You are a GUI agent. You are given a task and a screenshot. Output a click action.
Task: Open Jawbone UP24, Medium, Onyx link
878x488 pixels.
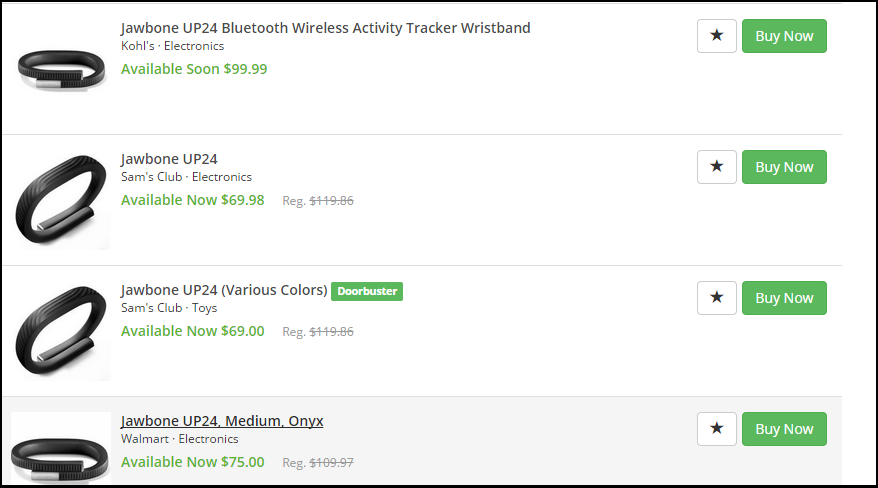click(x=222, y=421)
